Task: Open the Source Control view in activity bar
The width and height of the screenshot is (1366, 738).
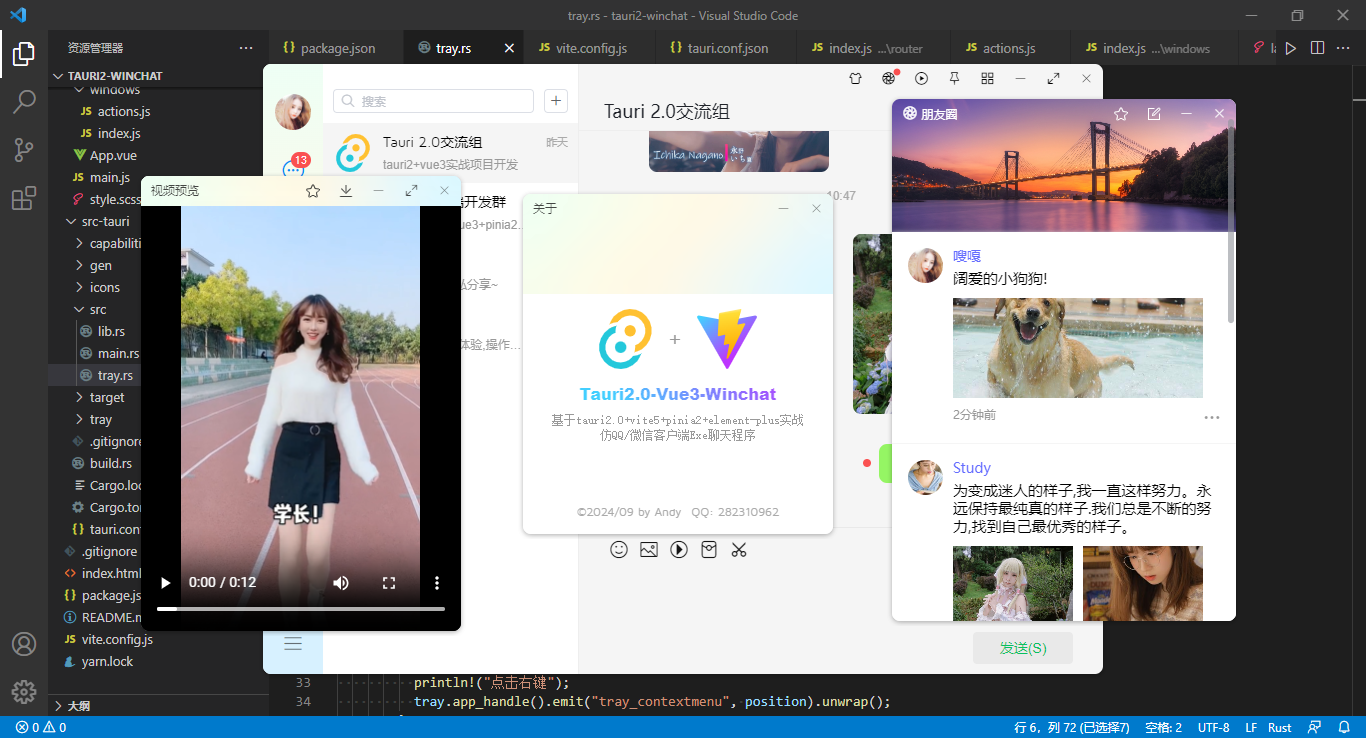Action: pos(24,150)
